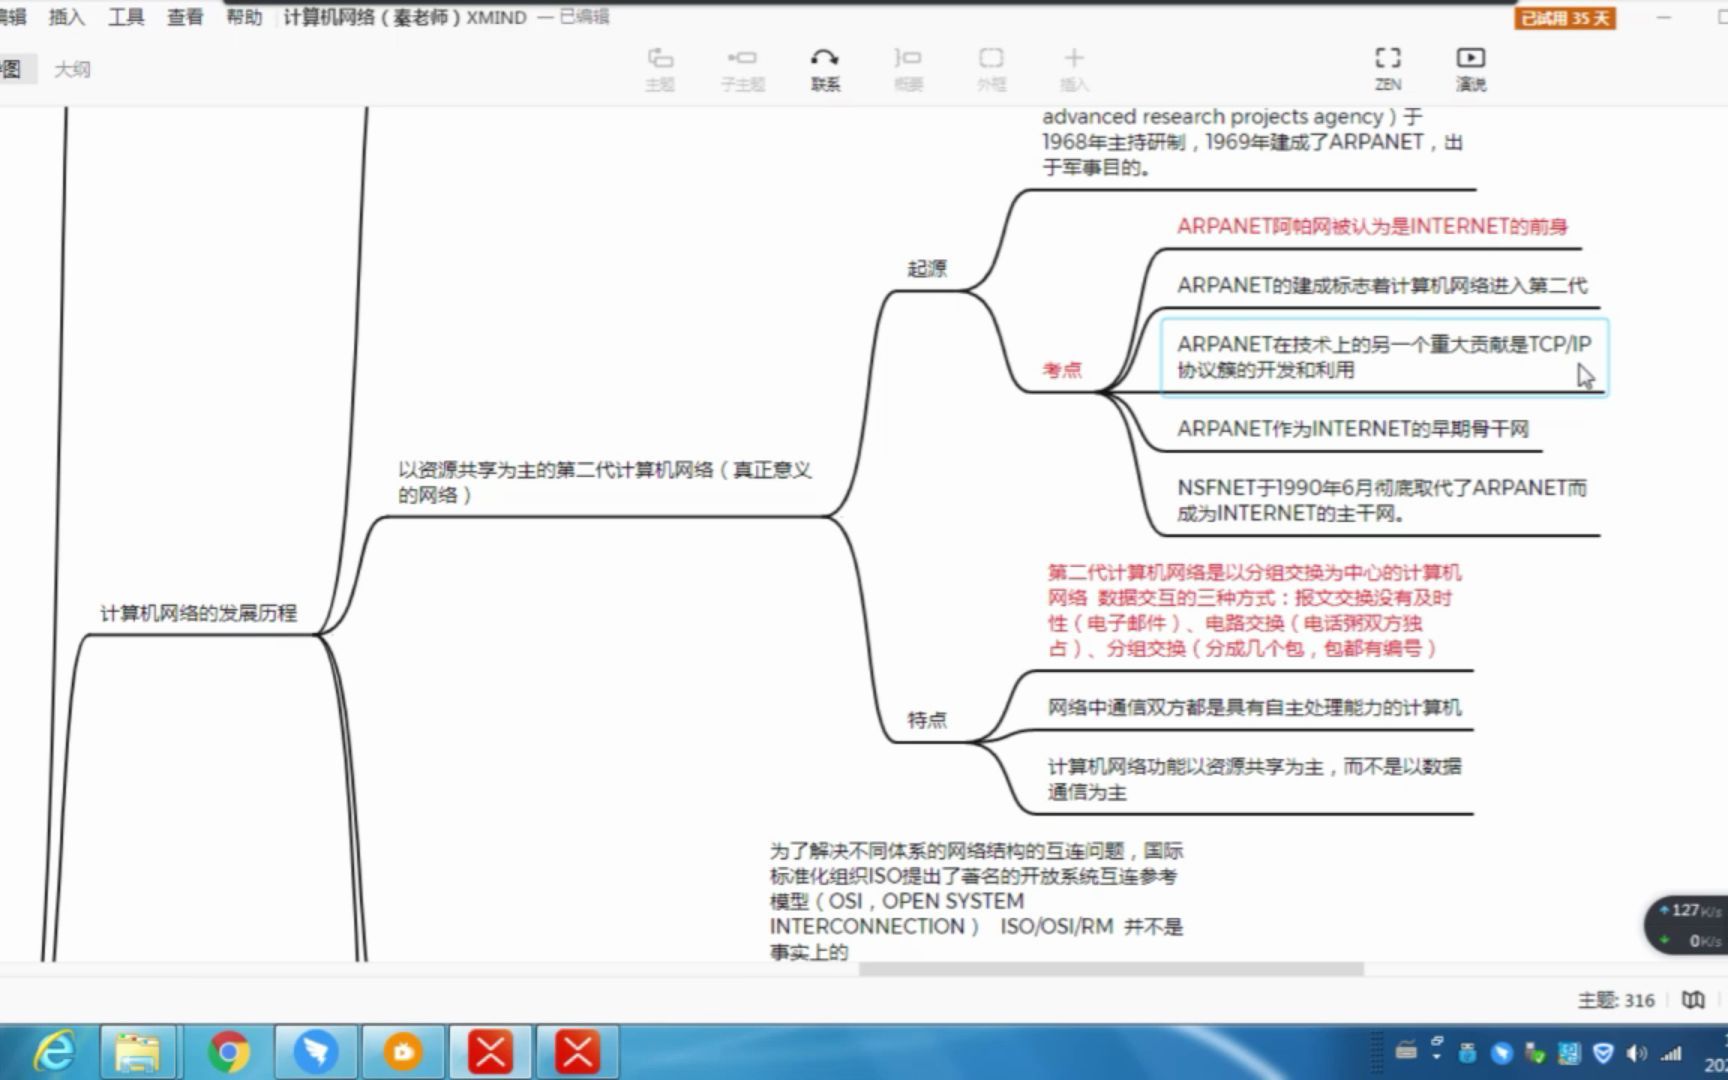1728x1080 pixels.
Task: Click the 127K/s network speed widget
Action: [1689, 925]
